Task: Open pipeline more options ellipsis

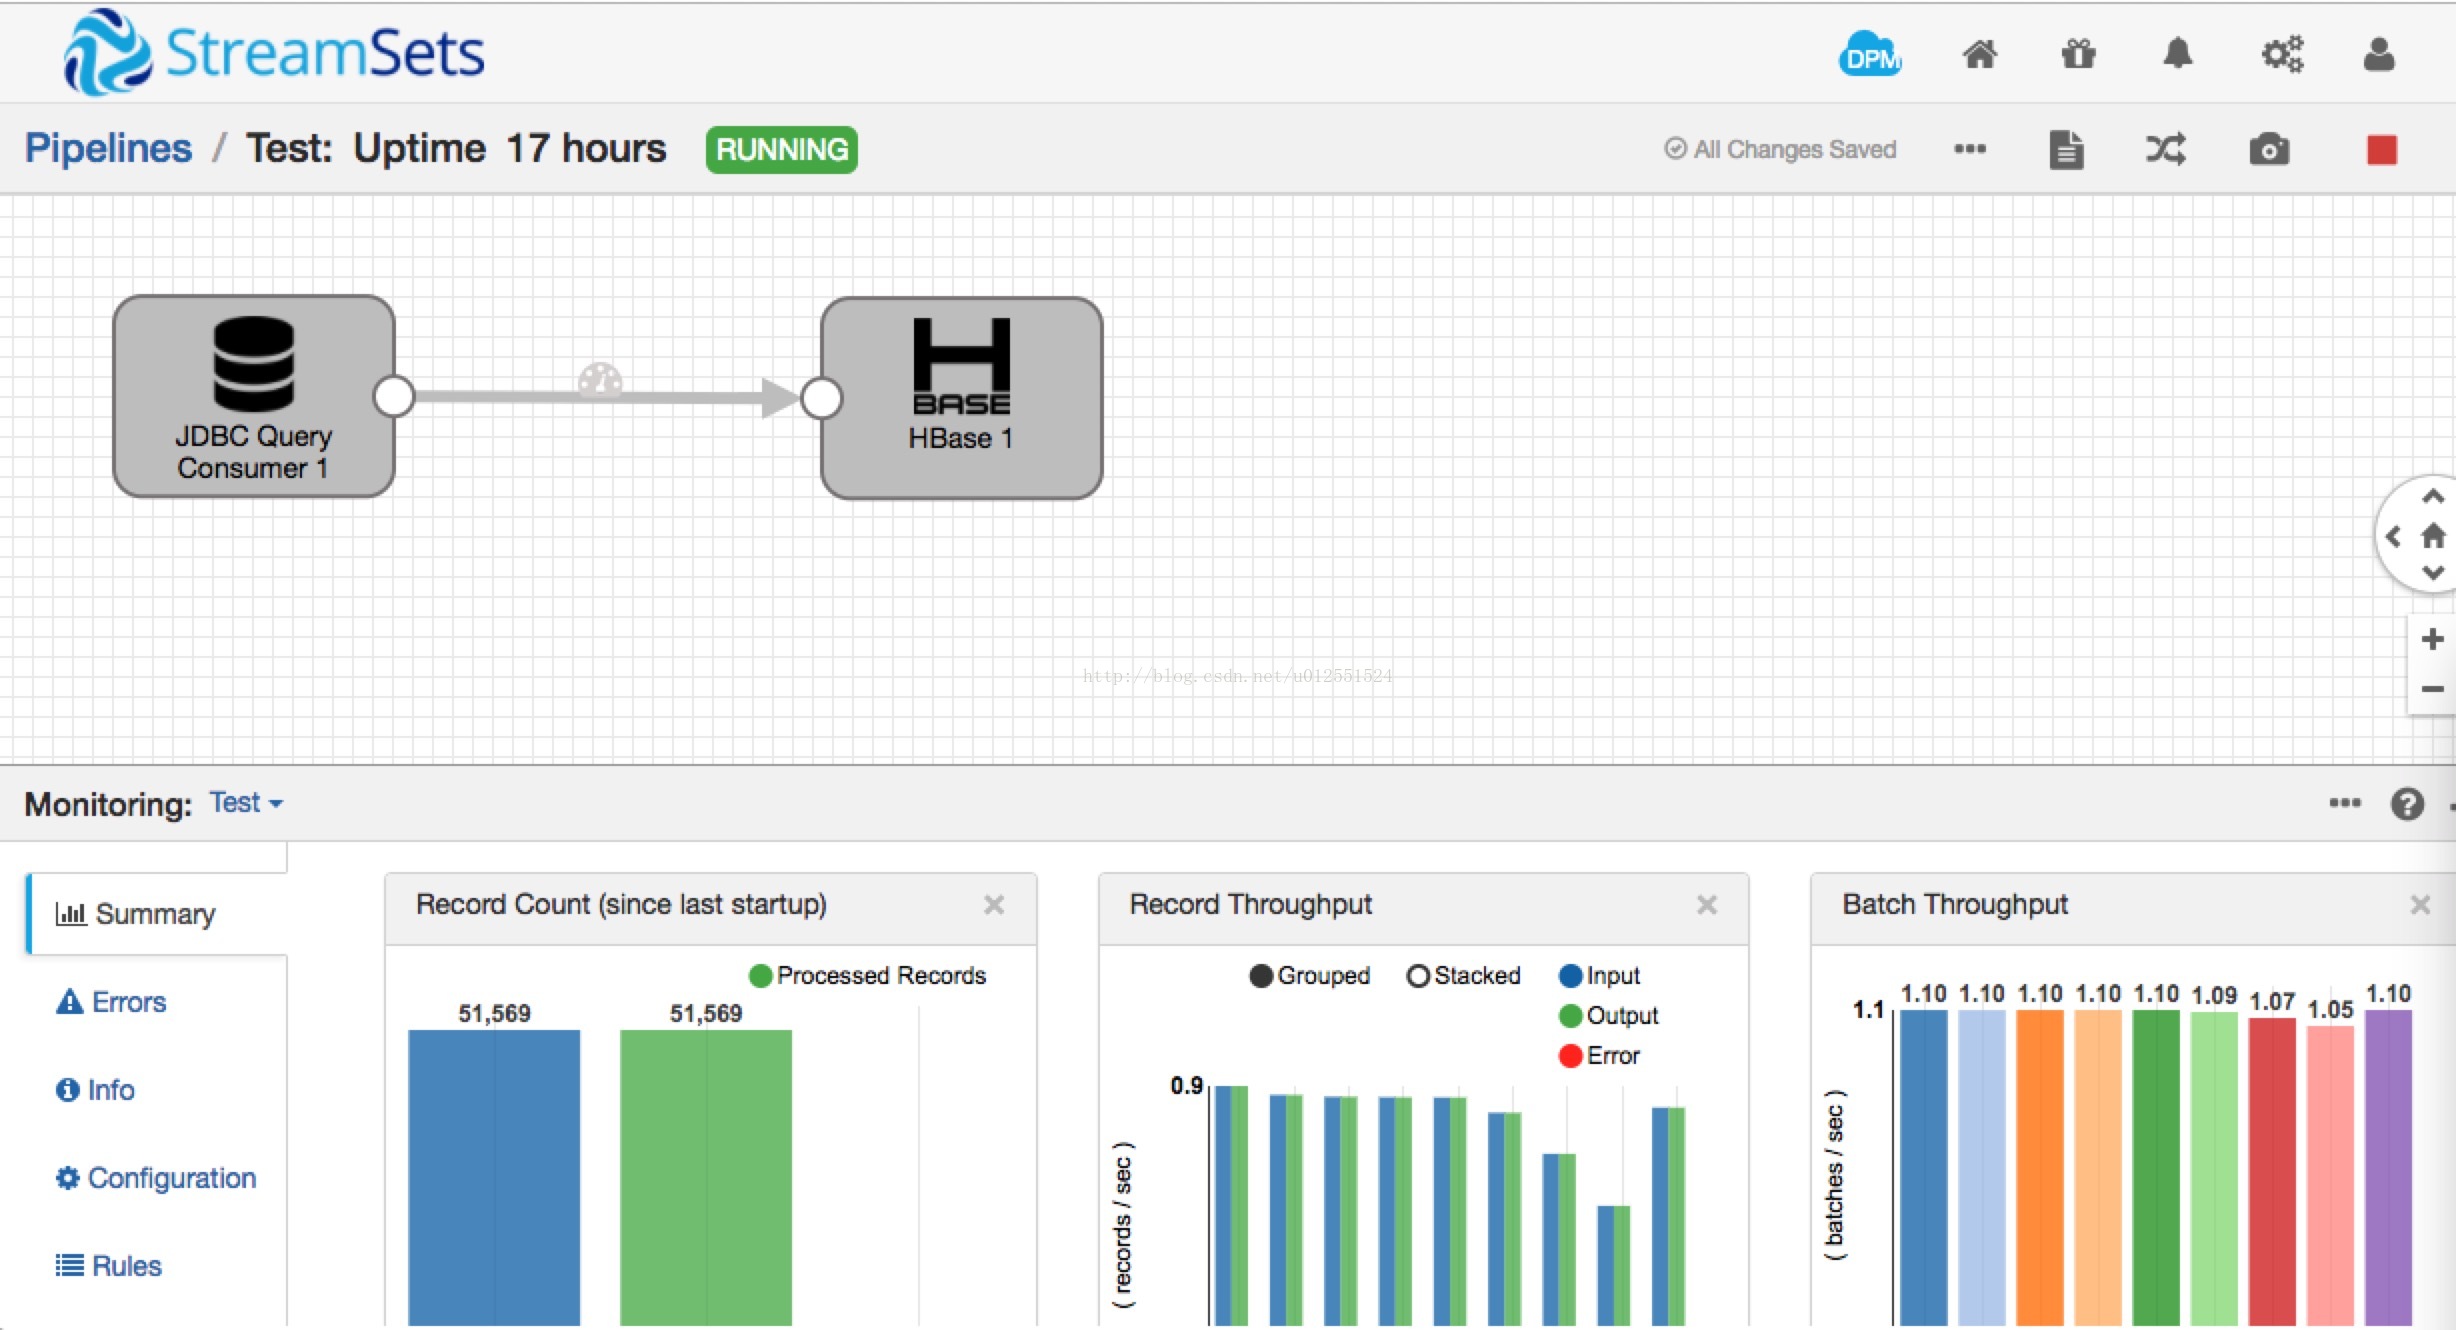Action: click(x=1970, y=149)
